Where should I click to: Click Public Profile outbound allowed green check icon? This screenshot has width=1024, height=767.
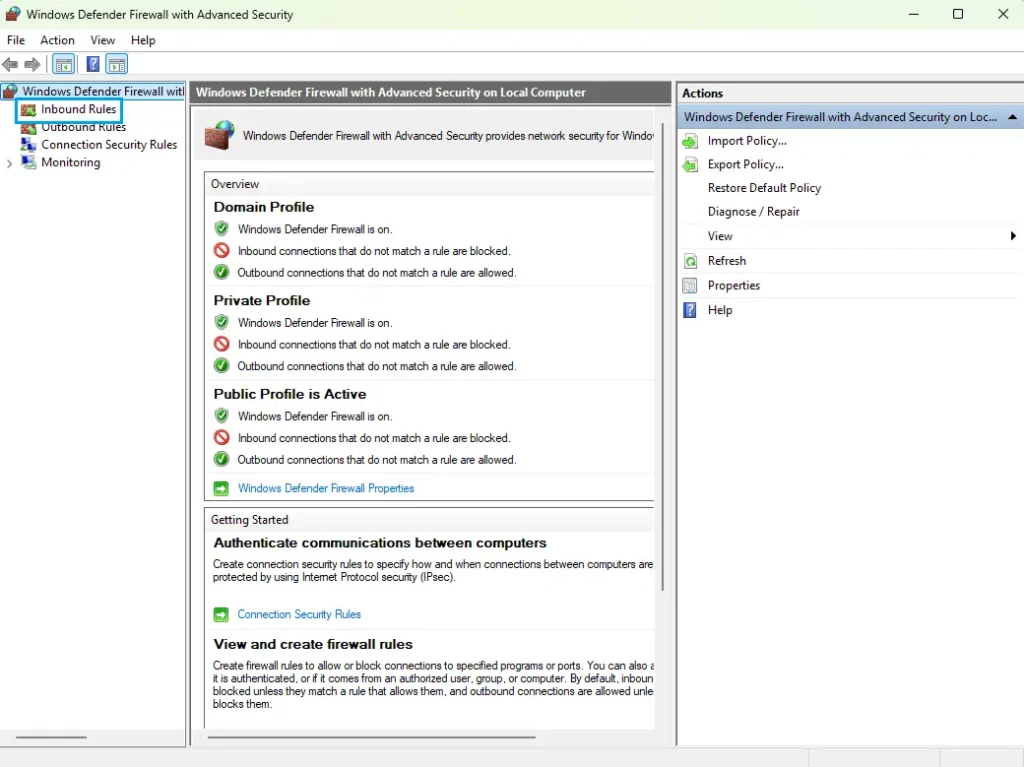point(221,459)
